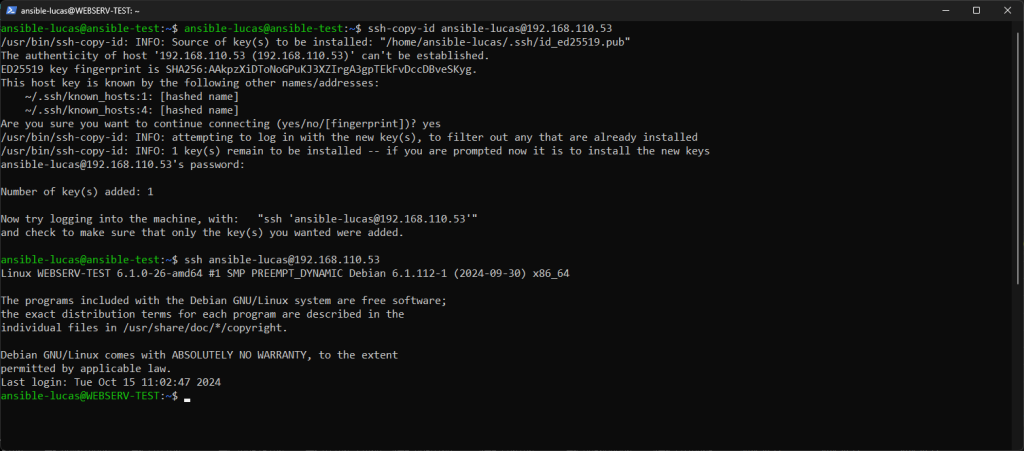Image resolution: width=1024 pixels, height=451 pixels.
Task: Click the 'Number of key(s) added: 1' line
Action: (77, 191)
